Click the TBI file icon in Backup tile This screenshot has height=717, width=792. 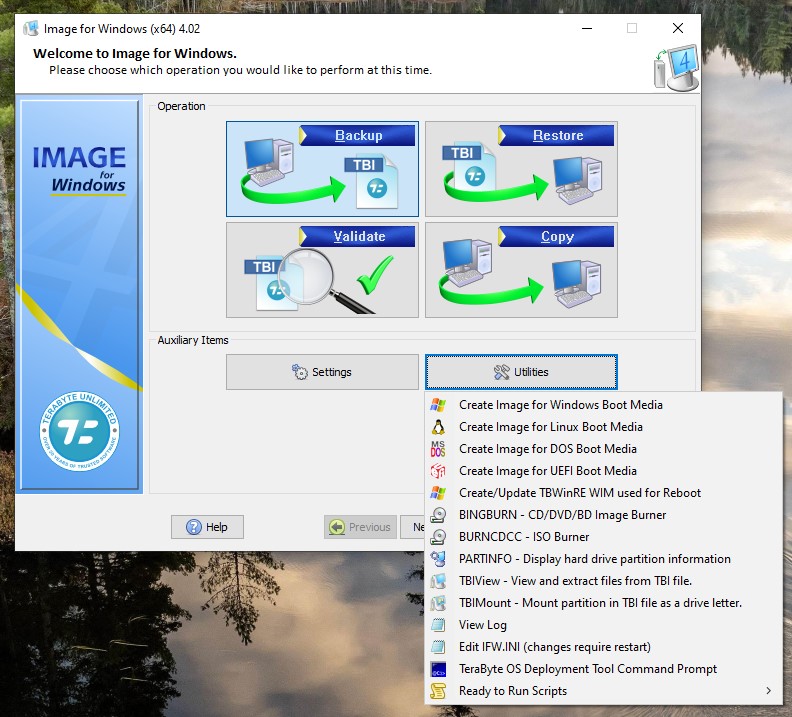click(372, 182)
